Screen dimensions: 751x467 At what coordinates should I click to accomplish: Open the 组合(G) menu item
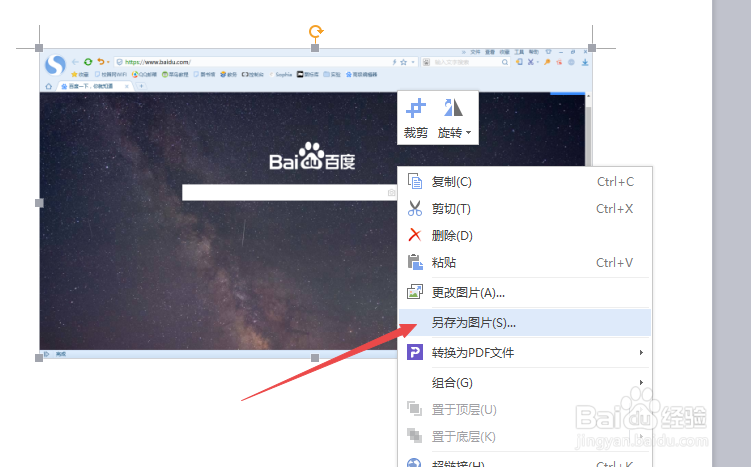pyautogui.click(x=525, y=383)
